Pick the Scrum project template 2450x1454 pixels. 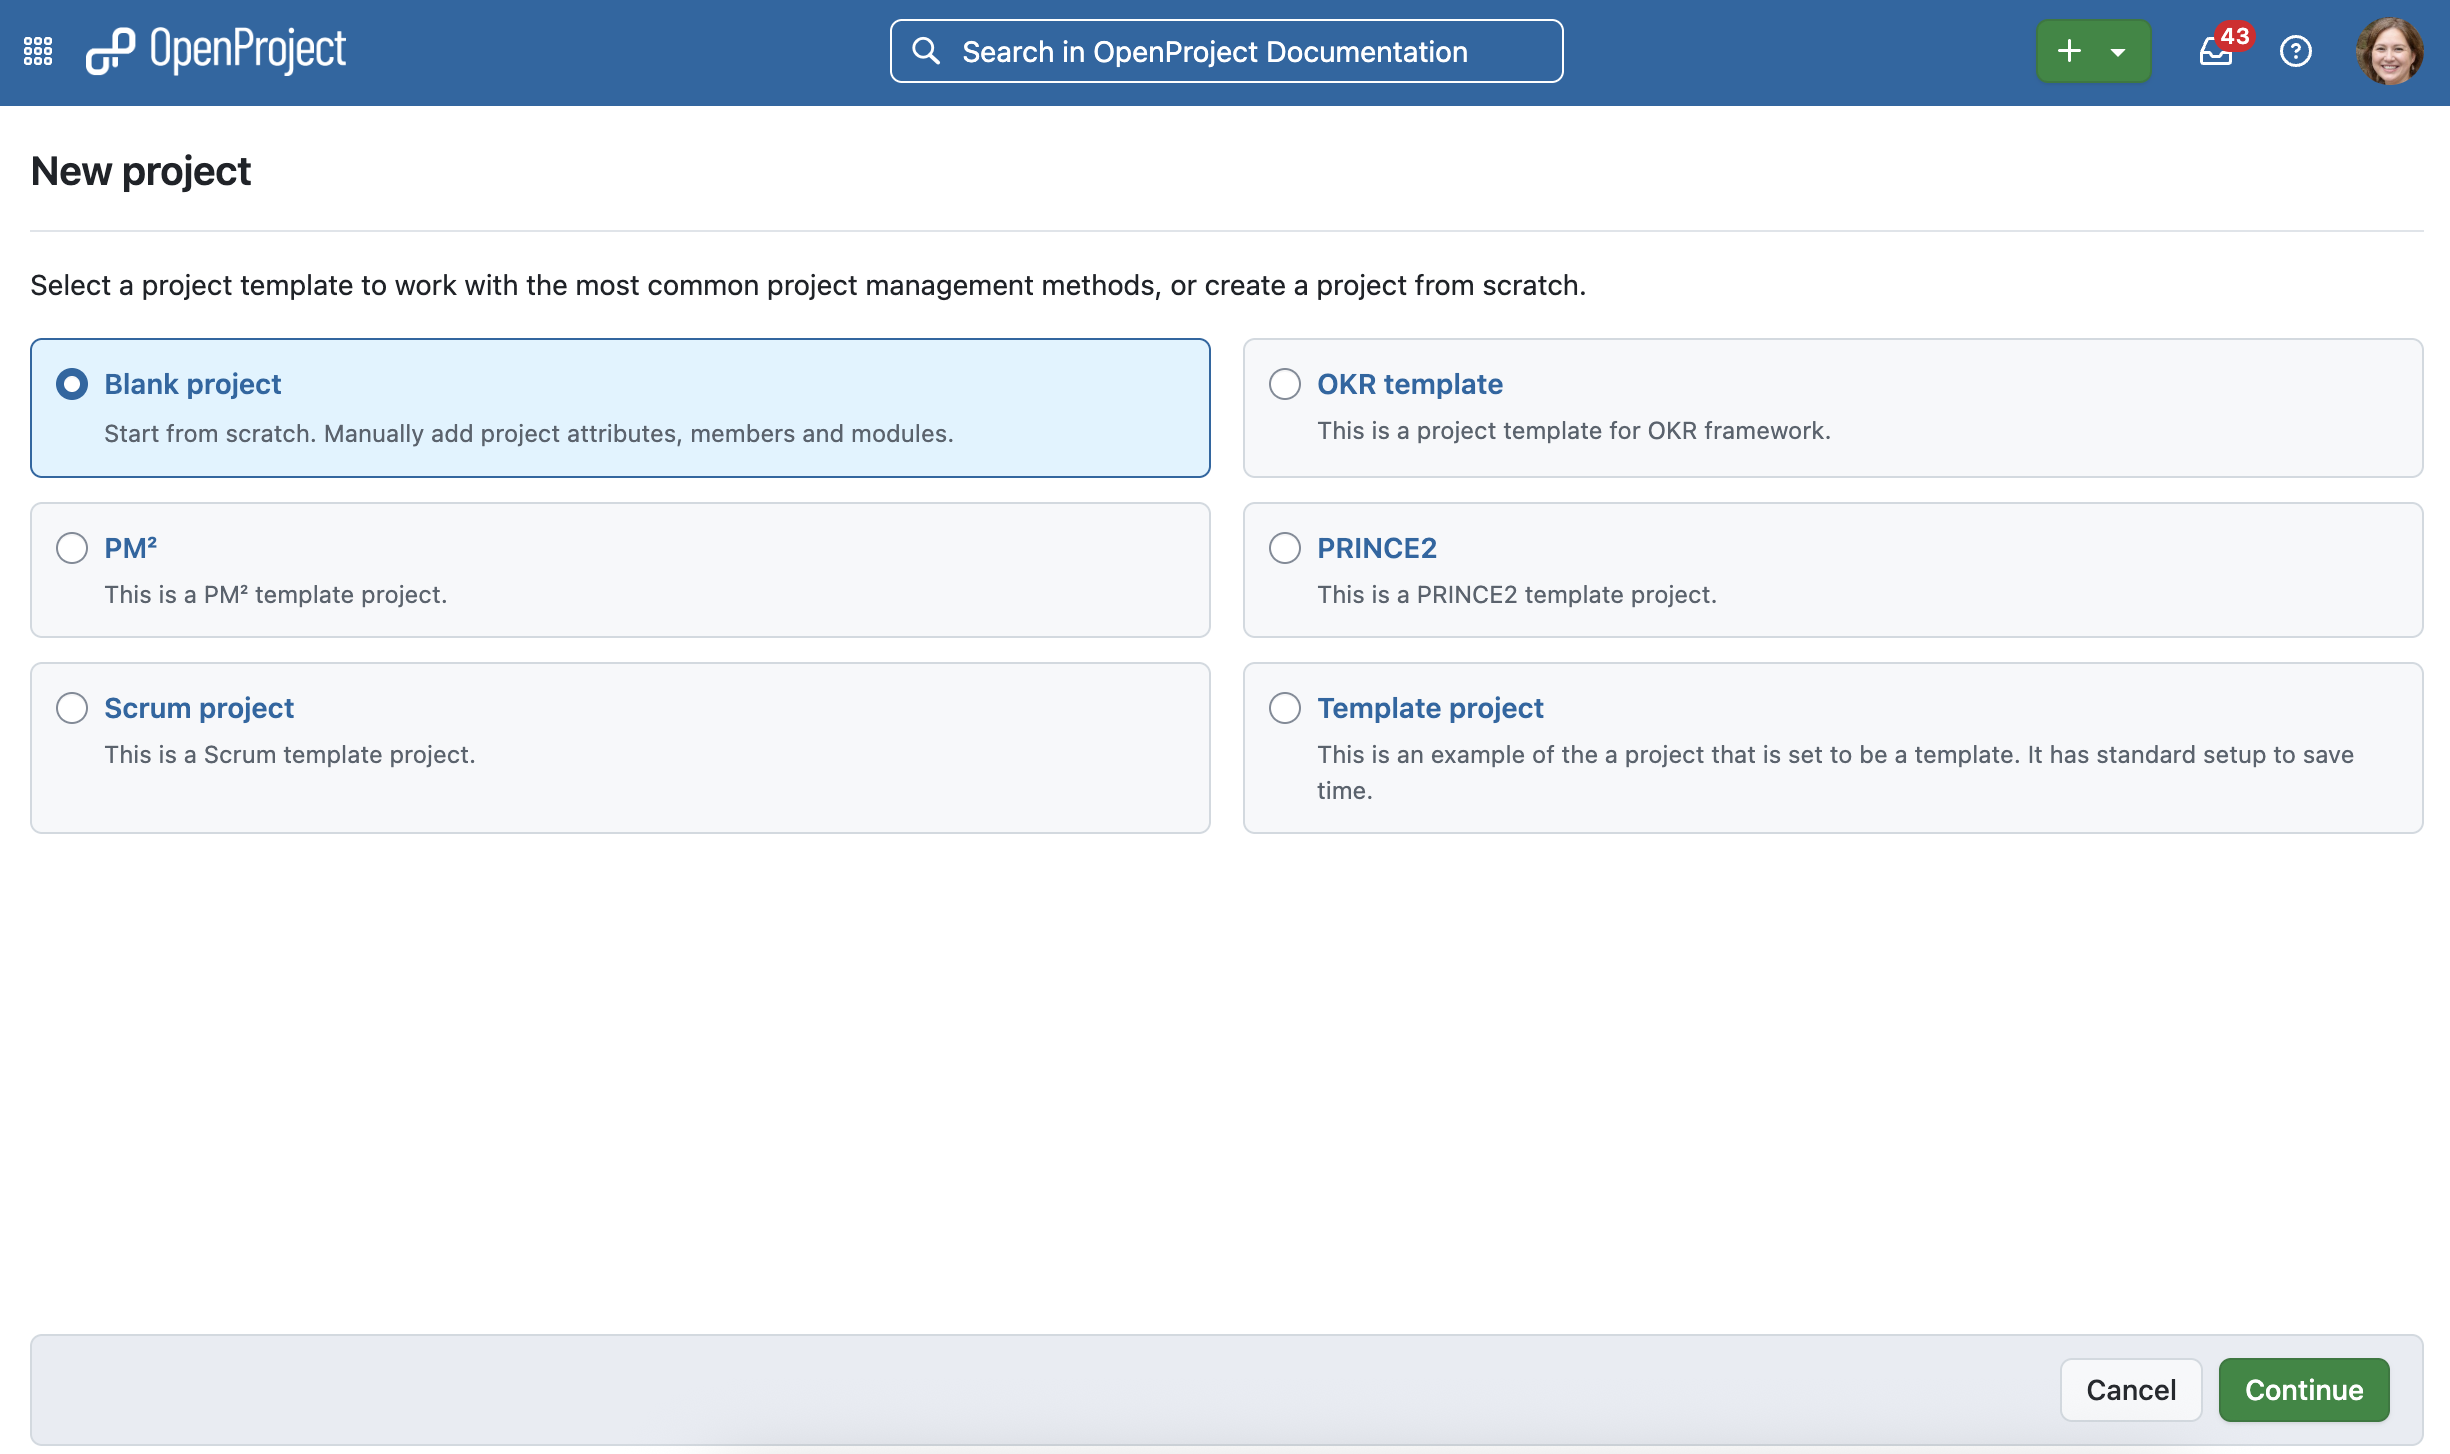click(71, 708)
